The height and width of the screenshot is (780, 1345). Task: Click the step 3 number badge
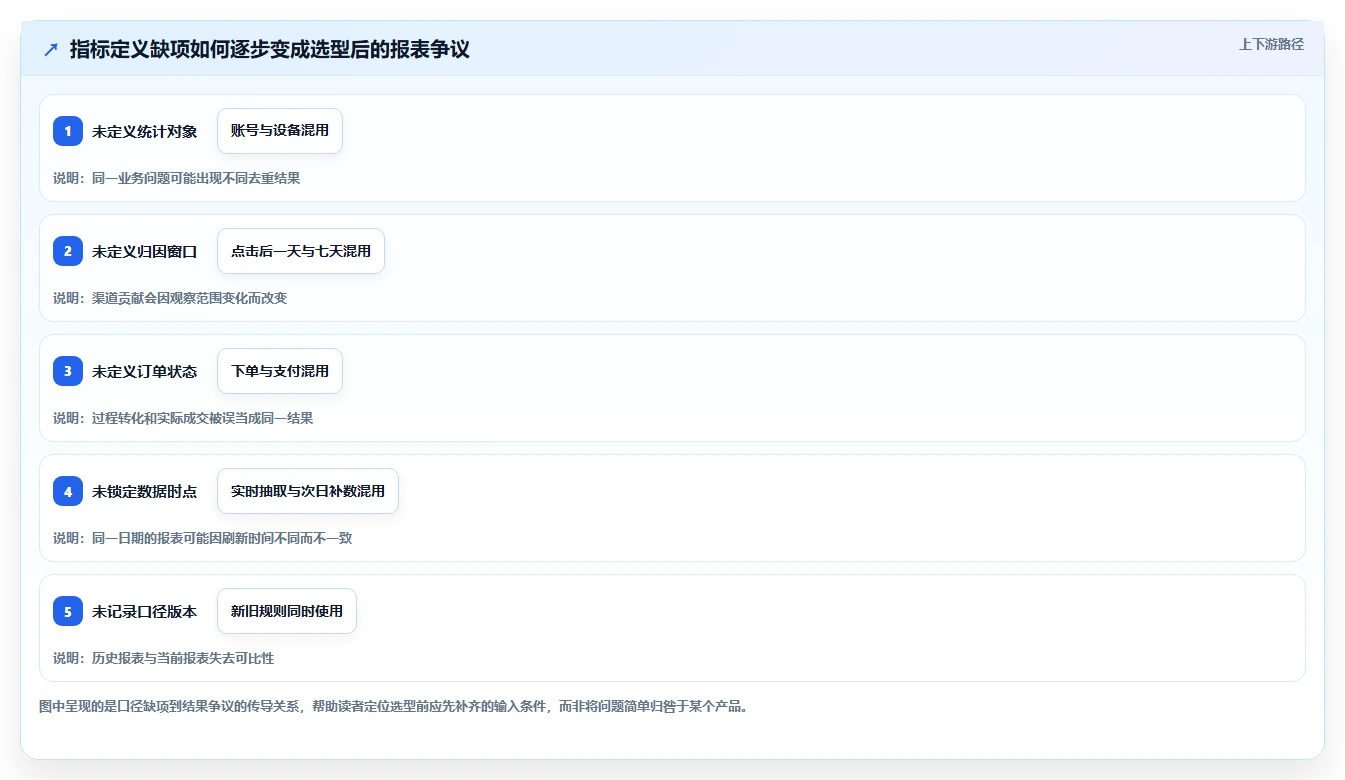68,371
